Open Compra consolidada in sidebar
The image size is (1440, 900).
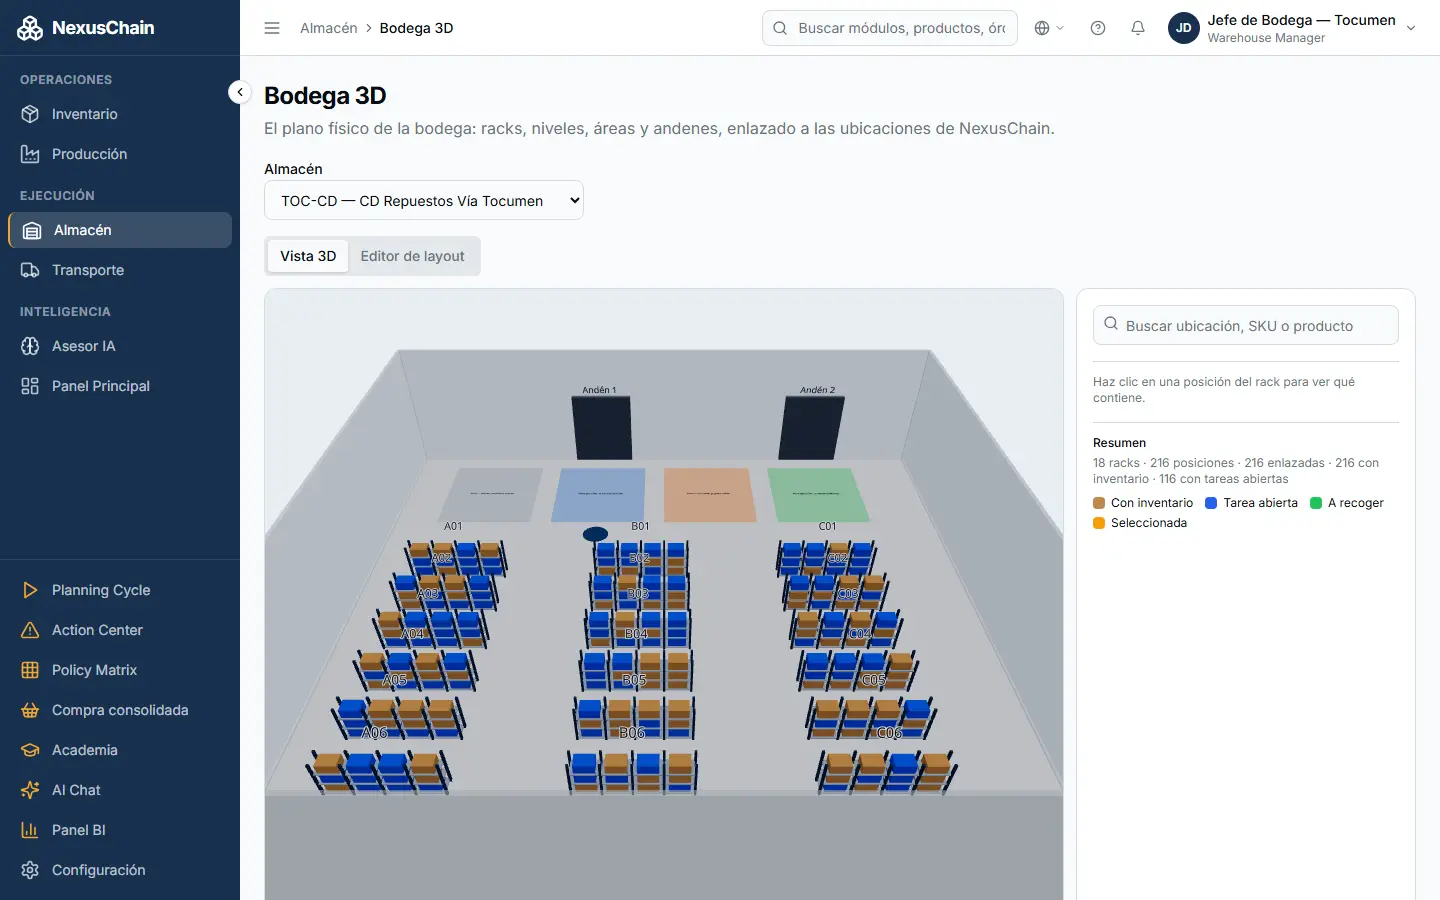[120, 710]
